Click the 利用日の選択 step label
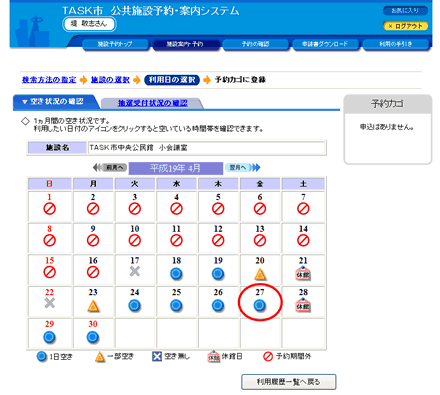 172,80
